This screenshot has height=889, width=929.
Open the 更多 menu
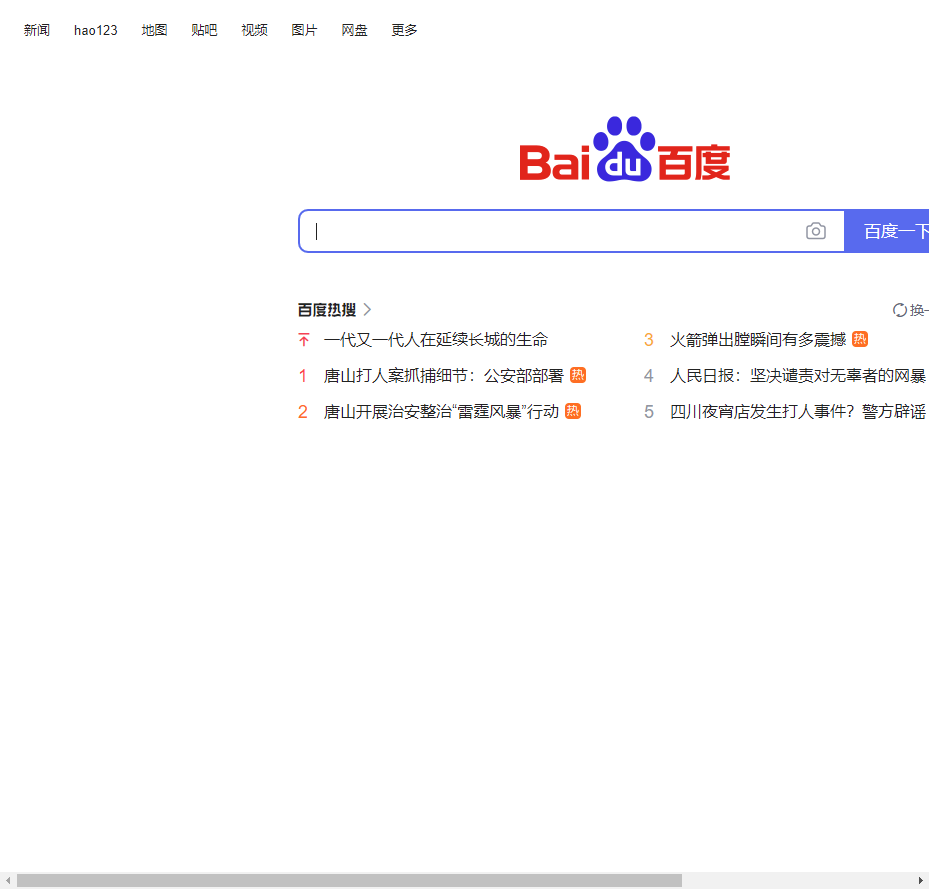[x=405, y=30]
